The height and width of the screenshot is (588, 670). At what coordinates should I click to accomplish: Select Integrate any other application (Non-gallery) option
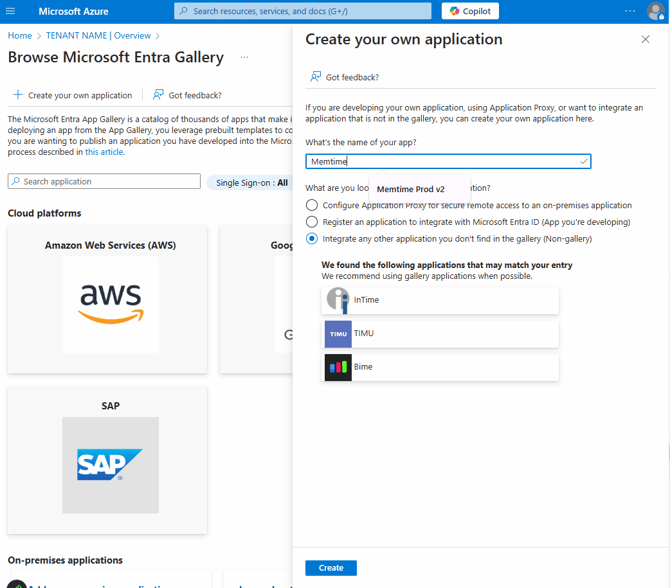tap(312, 238)
